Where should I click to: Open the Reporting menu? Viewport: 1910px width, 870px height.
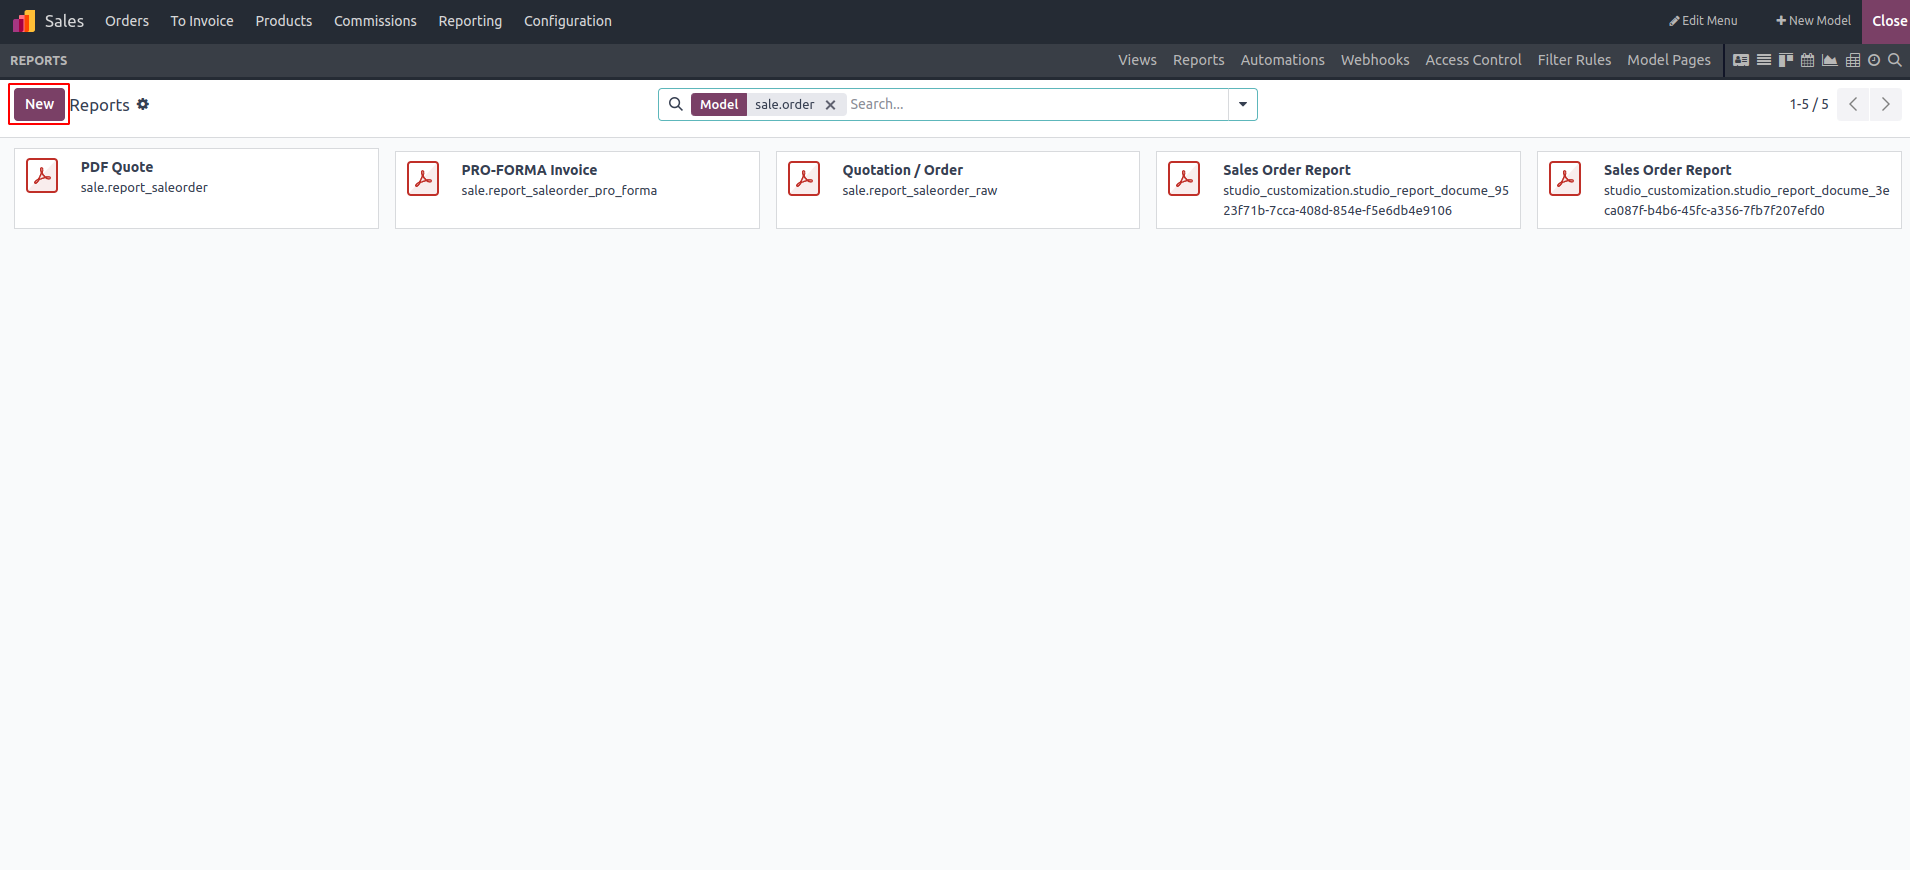pyautogui.click(x=470, y=21)
